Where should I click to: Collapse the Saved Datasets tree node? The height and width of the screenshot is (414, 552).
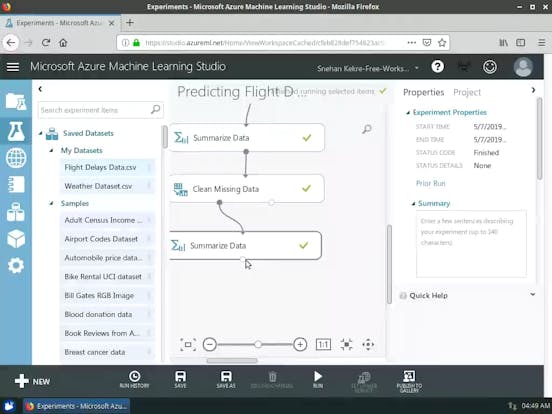pos(40,133)
